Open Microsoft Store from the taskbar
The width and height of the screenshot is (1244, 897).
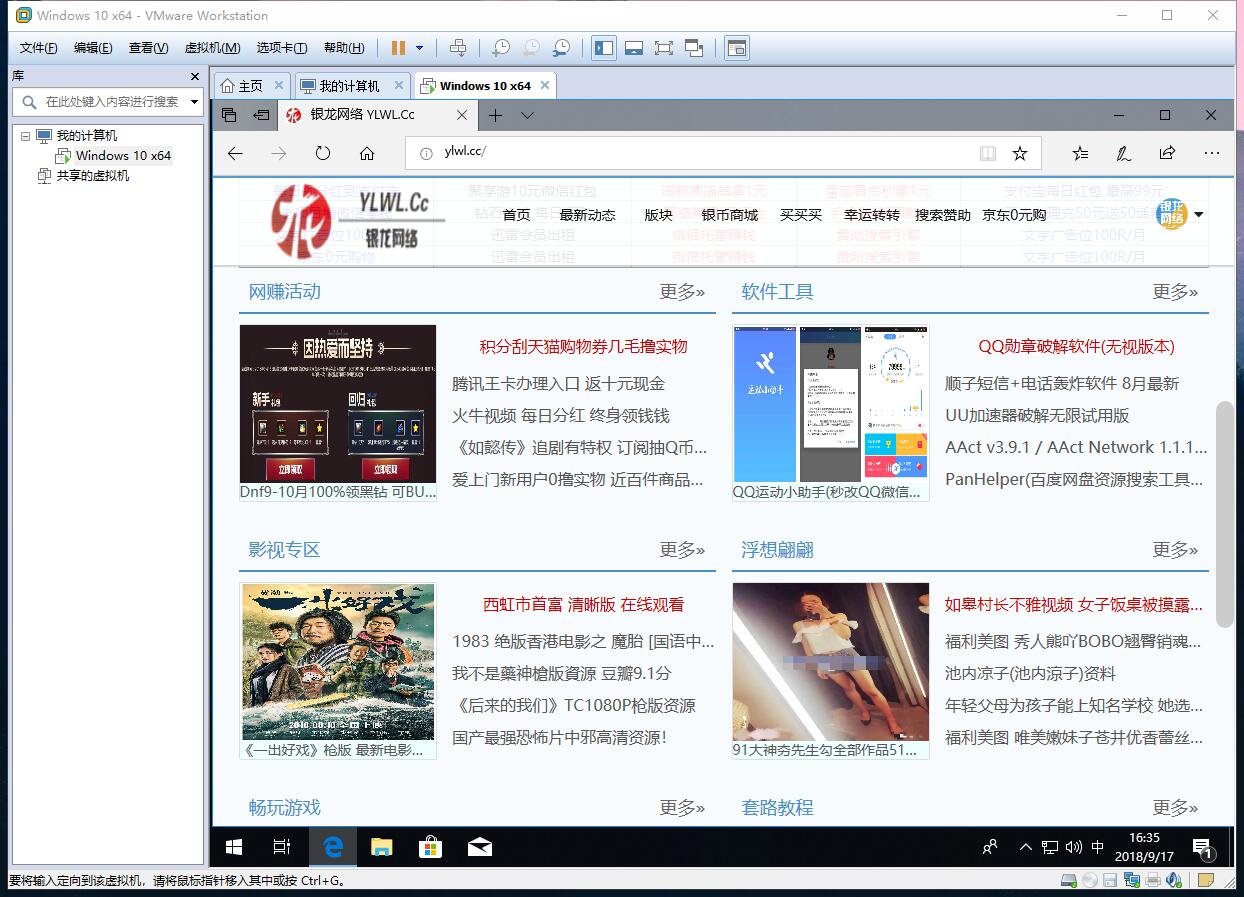[430, 847]
